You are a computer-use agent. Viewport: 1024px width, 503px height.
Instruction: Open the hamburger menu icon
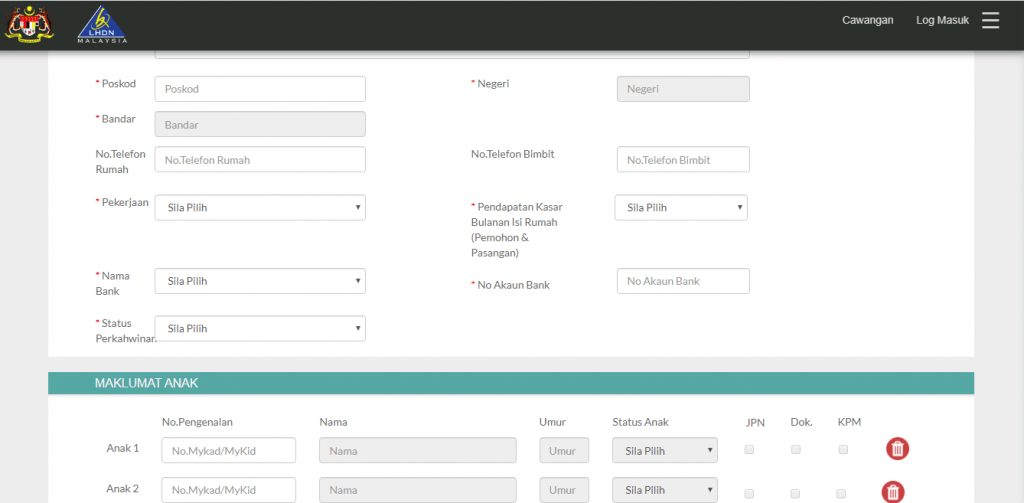(990, 20)
